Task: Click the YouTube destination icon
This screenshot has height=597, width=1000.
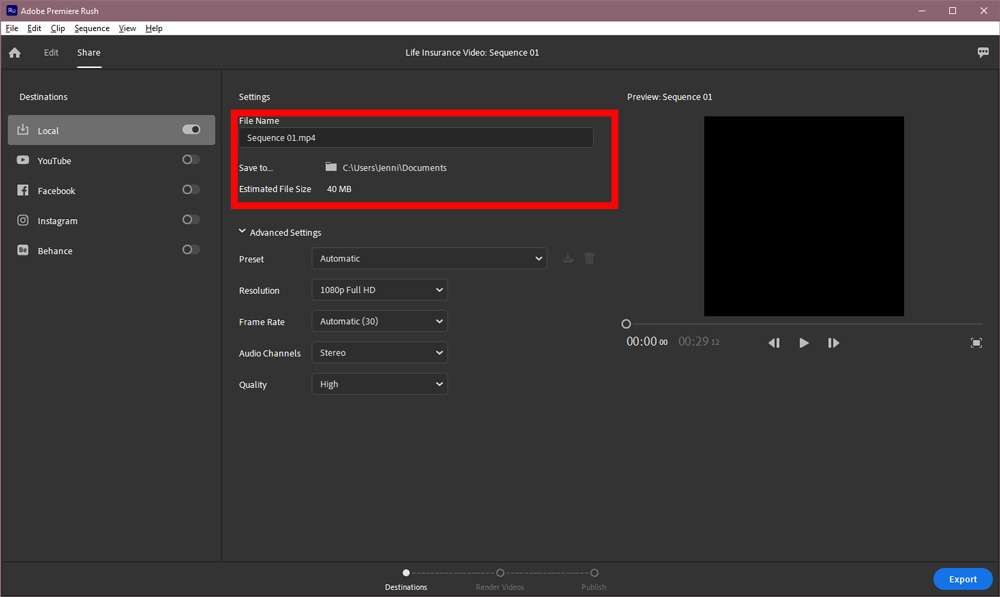Action: 23,160
